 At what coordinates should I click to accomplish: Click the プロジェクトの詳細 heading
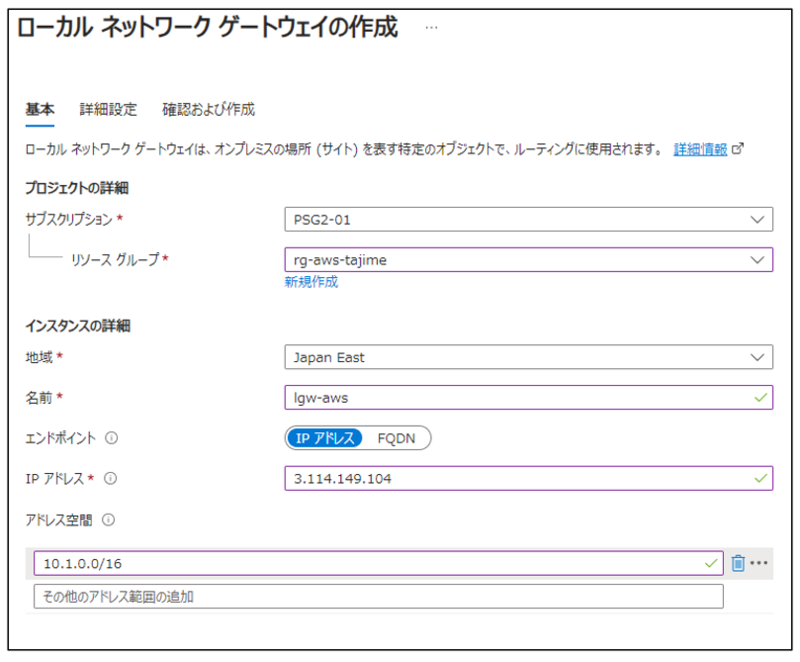click(77, 188)
